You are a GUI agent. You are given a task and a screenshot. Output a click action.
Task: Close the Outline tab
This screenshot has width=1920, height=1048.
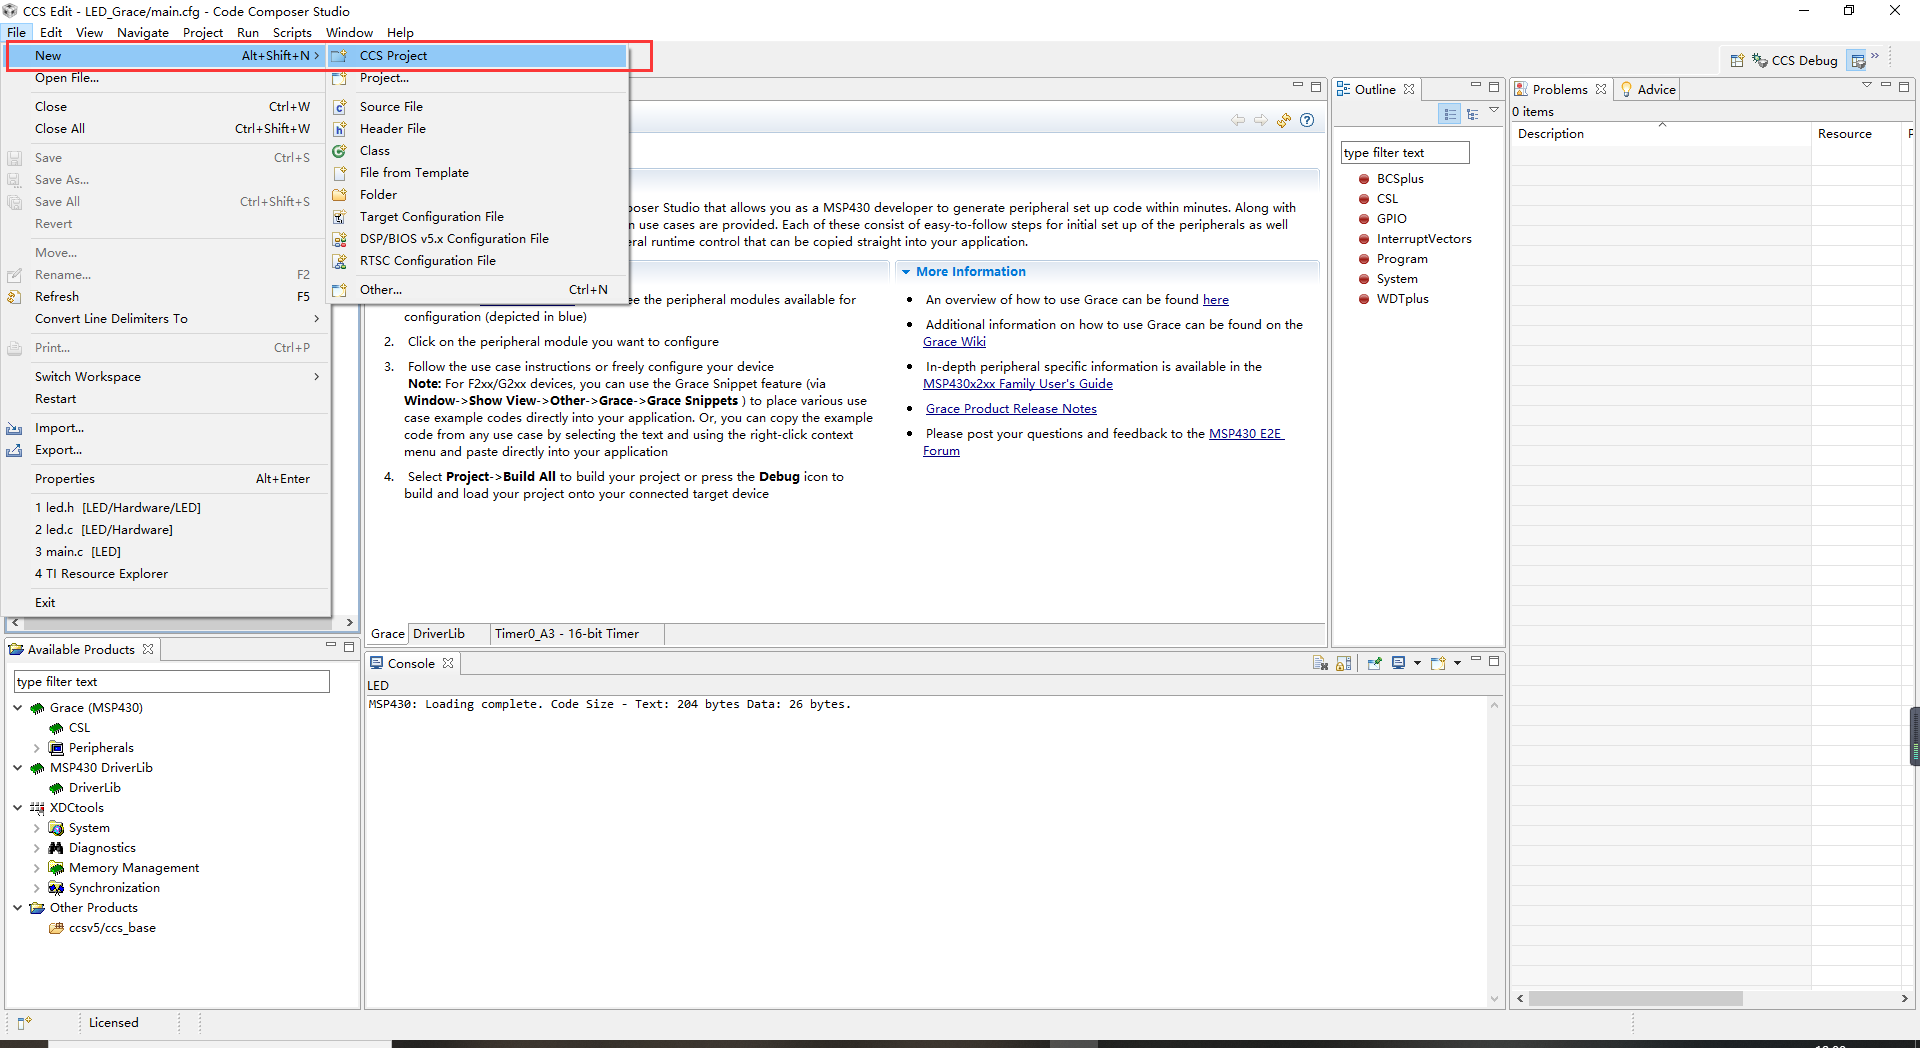click(x=1409, y=89)
